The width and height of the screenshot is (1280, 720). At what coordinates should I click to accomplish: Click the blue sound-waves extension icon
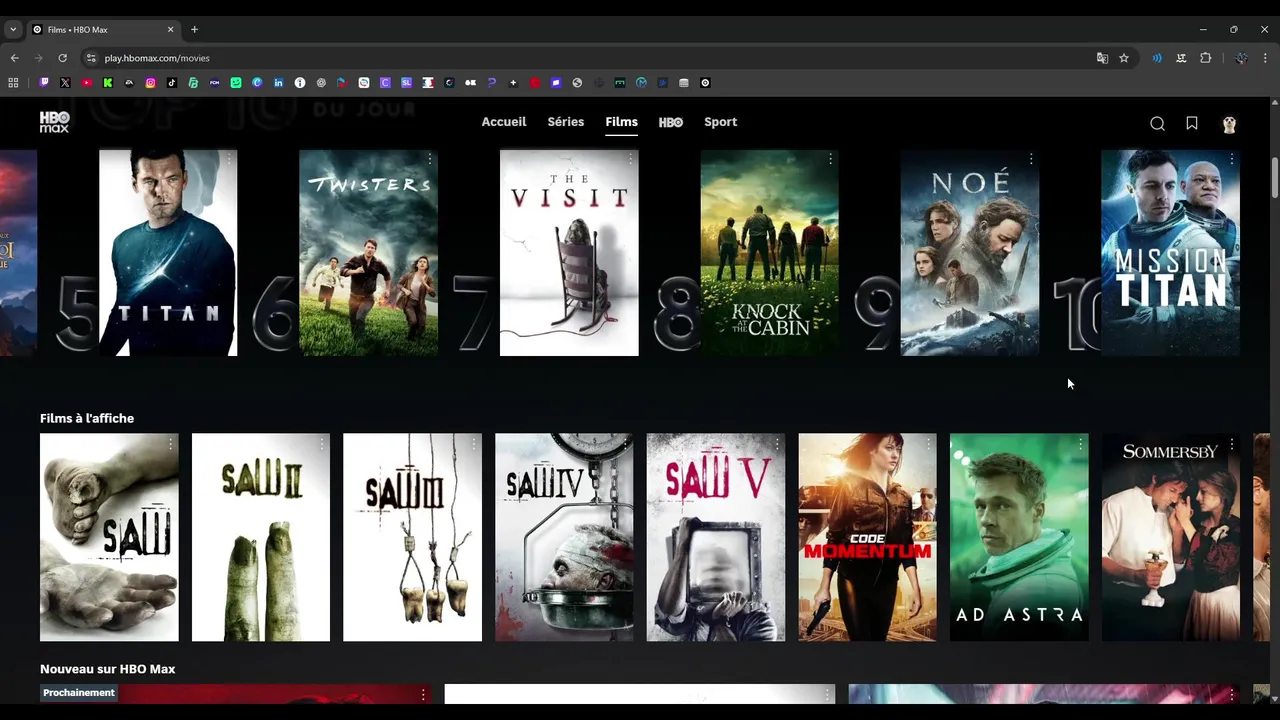tap(1157, 58)
